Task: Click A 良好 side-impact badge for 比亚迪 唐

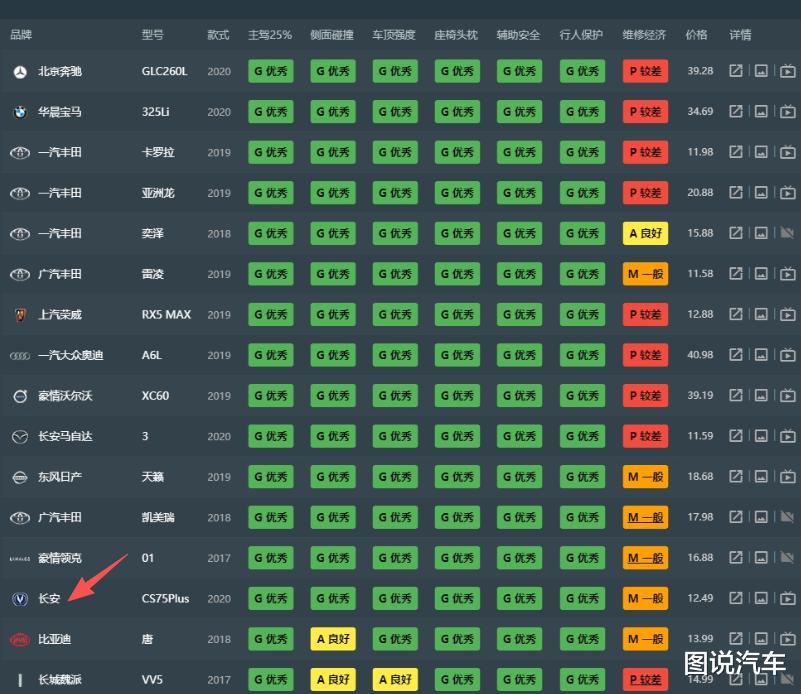Action: (x=333, y=639)
